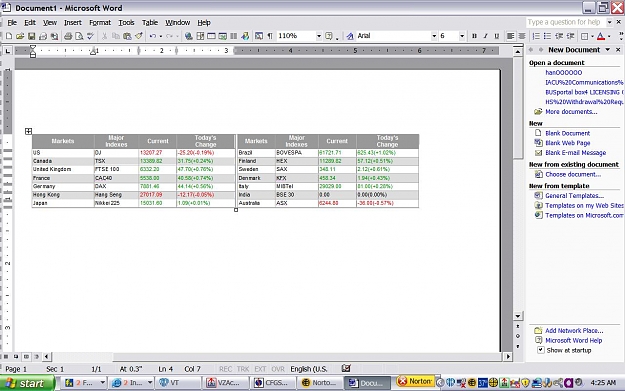Click the spelling status icon in status bar
The width and height of the screenshot is (625, 391).
(346, 368)
